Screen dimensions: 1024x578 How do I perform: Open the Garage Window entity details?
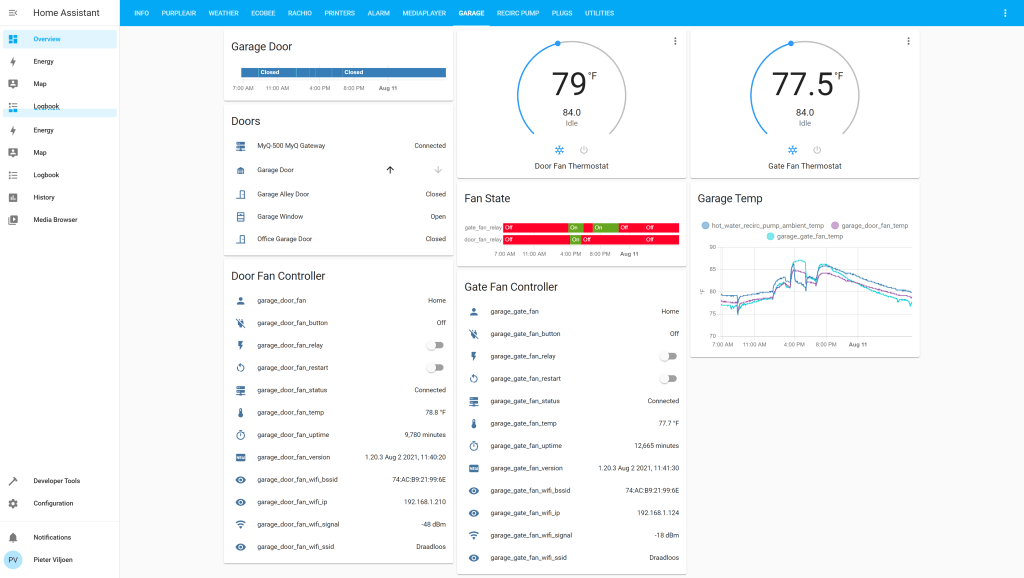point(280,216)
